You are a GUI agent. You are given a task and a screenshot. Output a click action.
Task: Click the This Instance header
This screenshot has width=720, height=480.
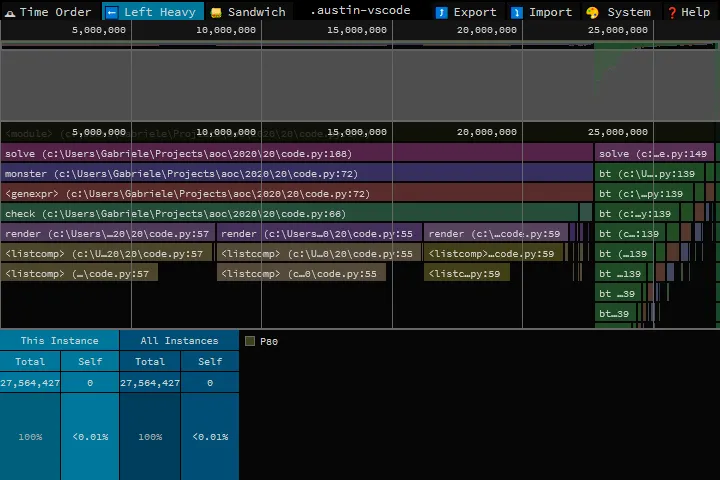pos(60,340)
